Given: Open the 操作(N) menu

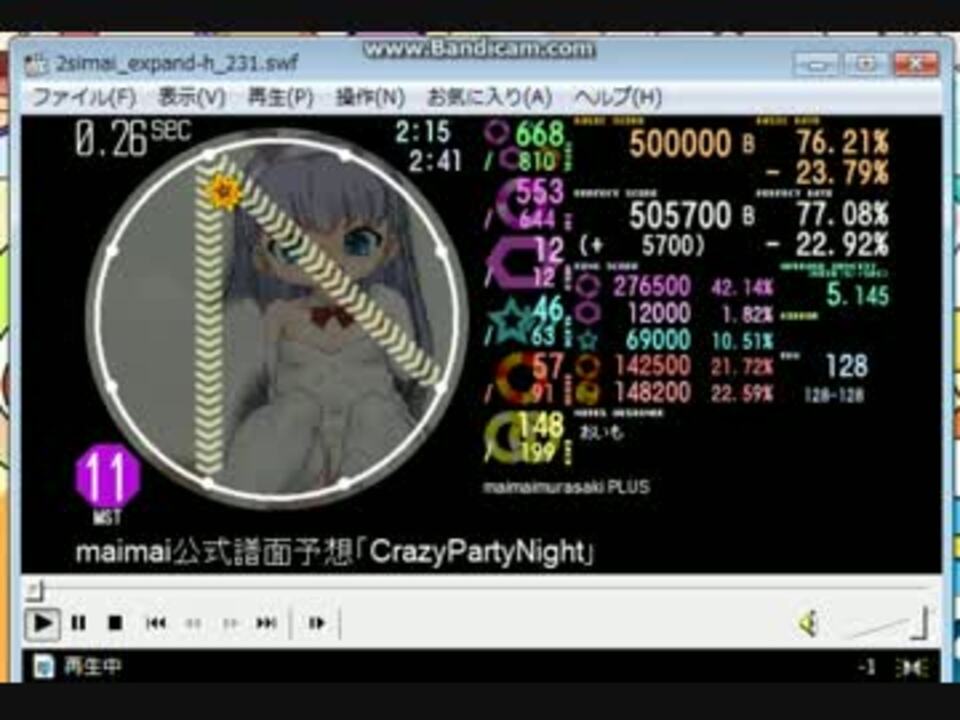Looking at the screenshot, I should [x=370, y=97].
